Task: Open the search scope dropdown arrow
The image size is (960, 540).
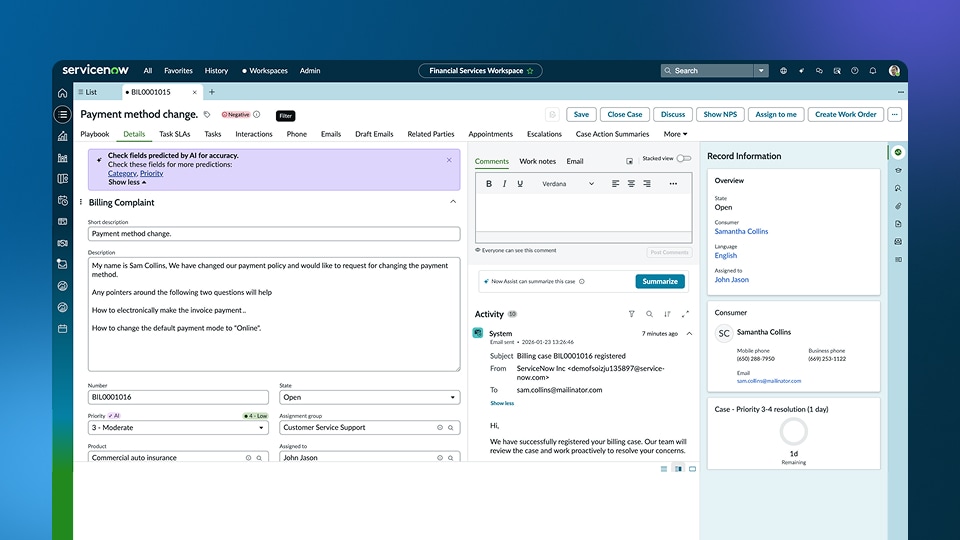Action: pos(761,71)
